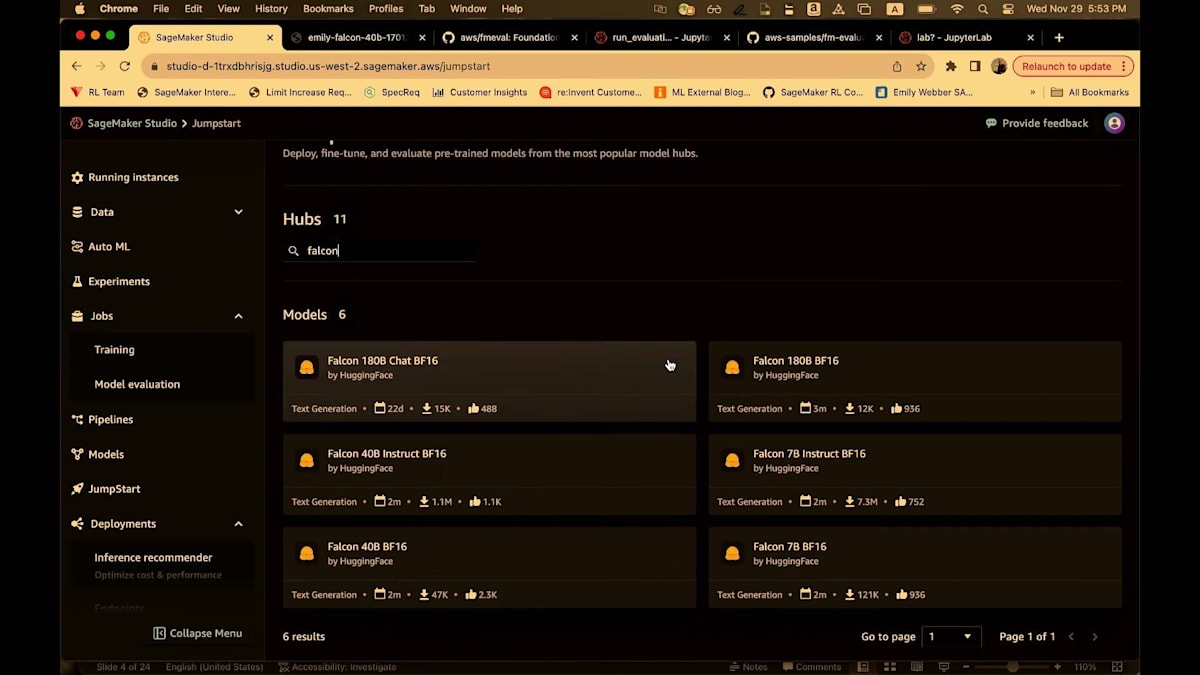Image resolution: width=1200 pixels, height=675 pixels.
Task: Open Experiments from sidebar
Action: pos(110,281)
